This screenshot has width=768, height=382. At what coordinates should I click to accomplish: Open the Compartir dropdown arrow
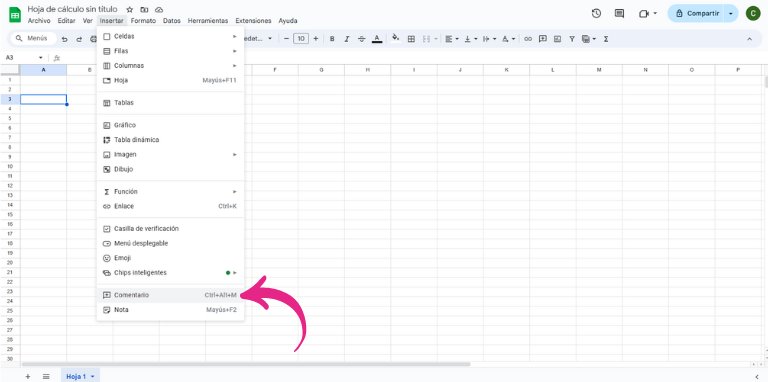(x=731, y=14)
